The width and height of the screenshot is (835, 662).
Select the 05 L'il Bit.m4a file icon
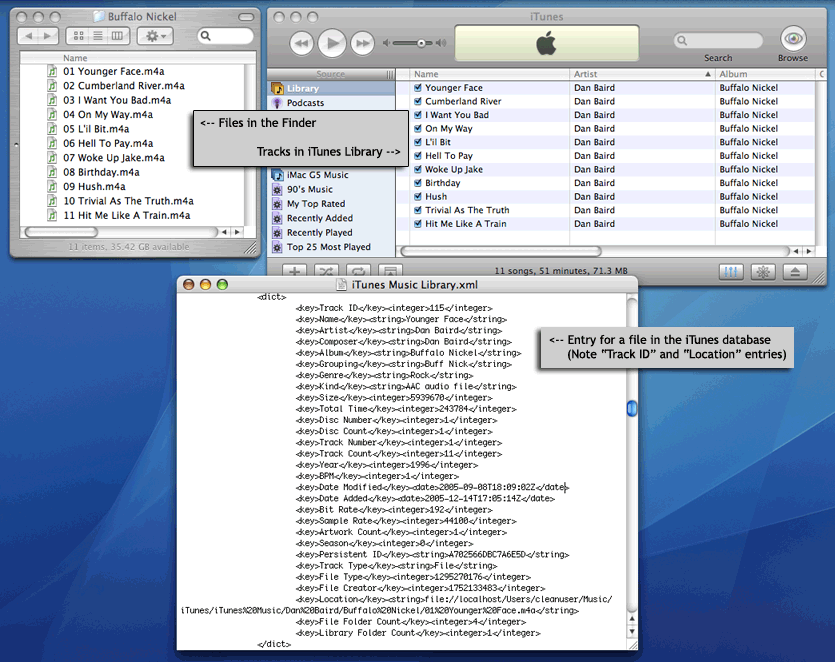click(52, 128)
